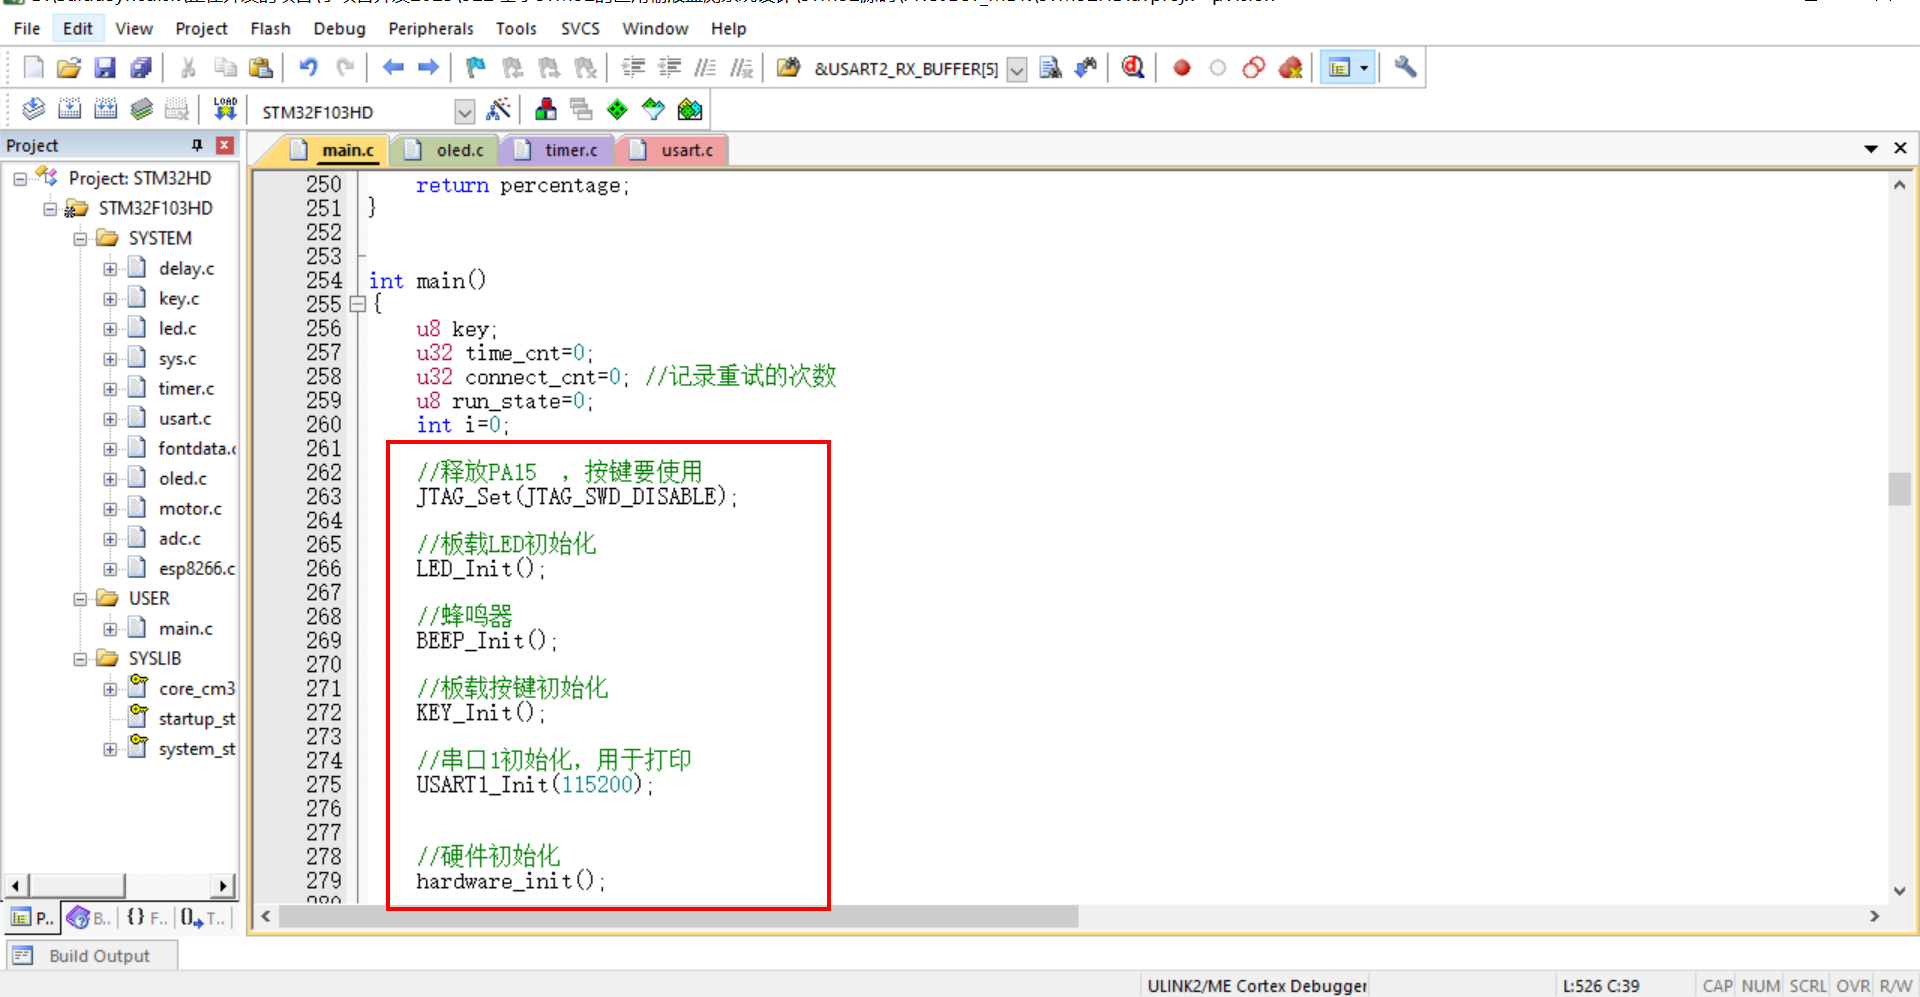
Task: Open Manage Project Items icon
Action: tap(545, 109)
